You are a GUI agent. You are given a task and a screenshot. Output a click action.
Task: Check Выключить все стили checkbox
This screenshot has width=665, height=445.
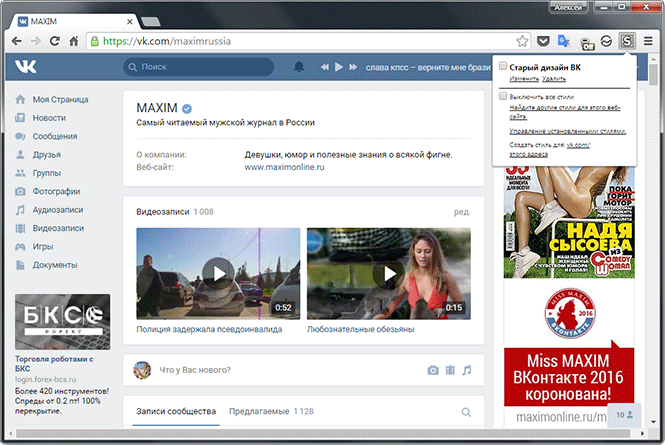[x=503, y=96]
